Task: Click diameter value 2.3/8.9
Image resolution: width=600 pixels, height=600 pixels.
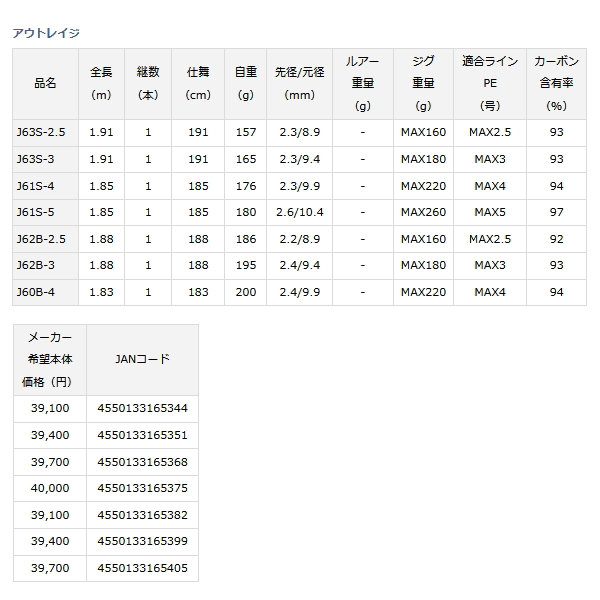Action: click(300, 132)
